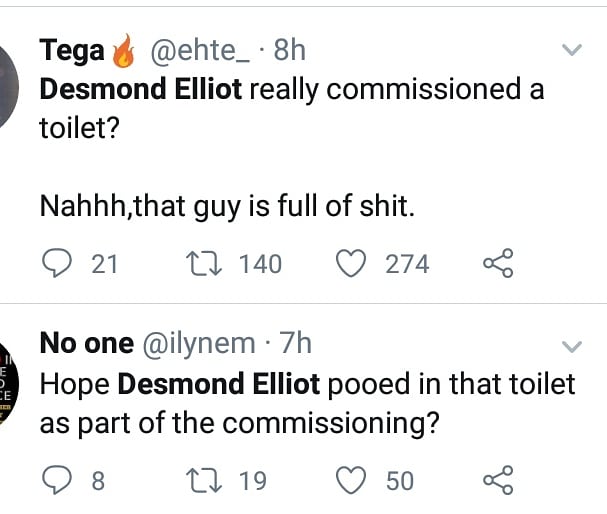Share Tega's tweet
The width and height of the screenshot is (607, 514).
[x=497, y=263]
